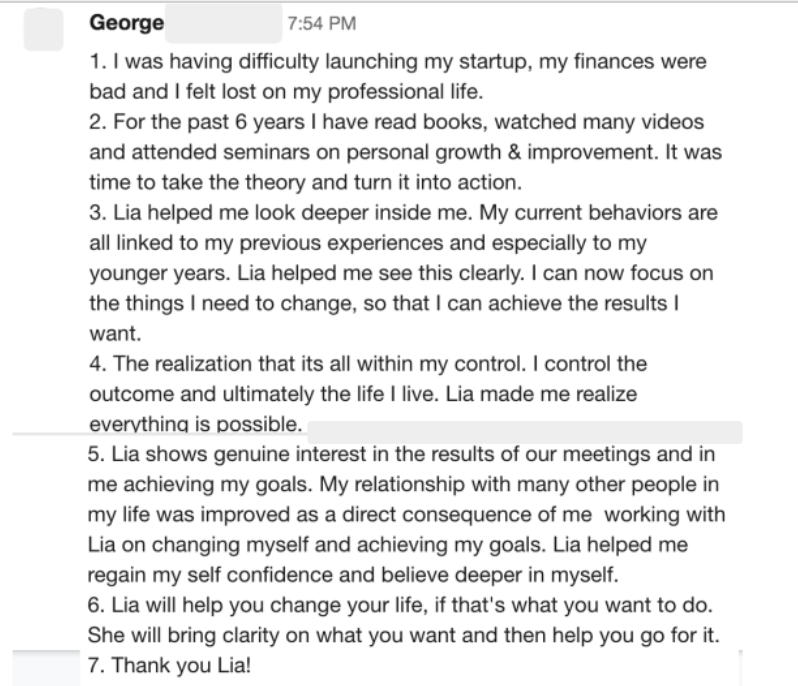The image size is (798, 686).
Task: Click the line "5. Lia shows genuine interest"
Action: pyautogui.click(x=401, y=454)
